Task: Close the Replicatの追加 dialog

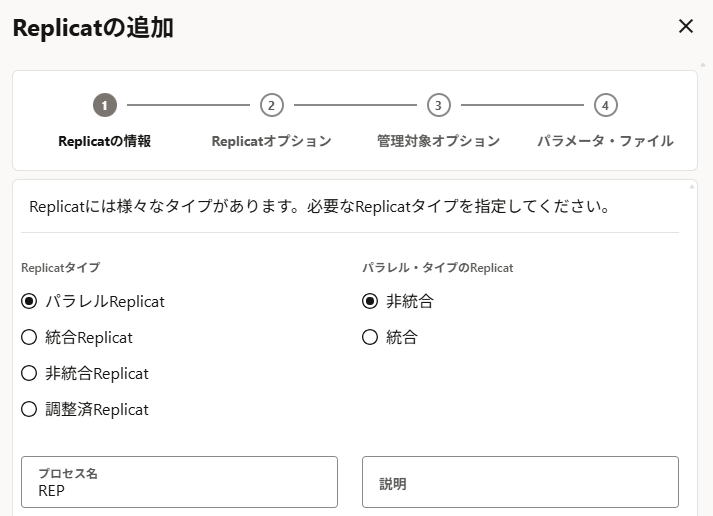Action: tap(686, 27)
